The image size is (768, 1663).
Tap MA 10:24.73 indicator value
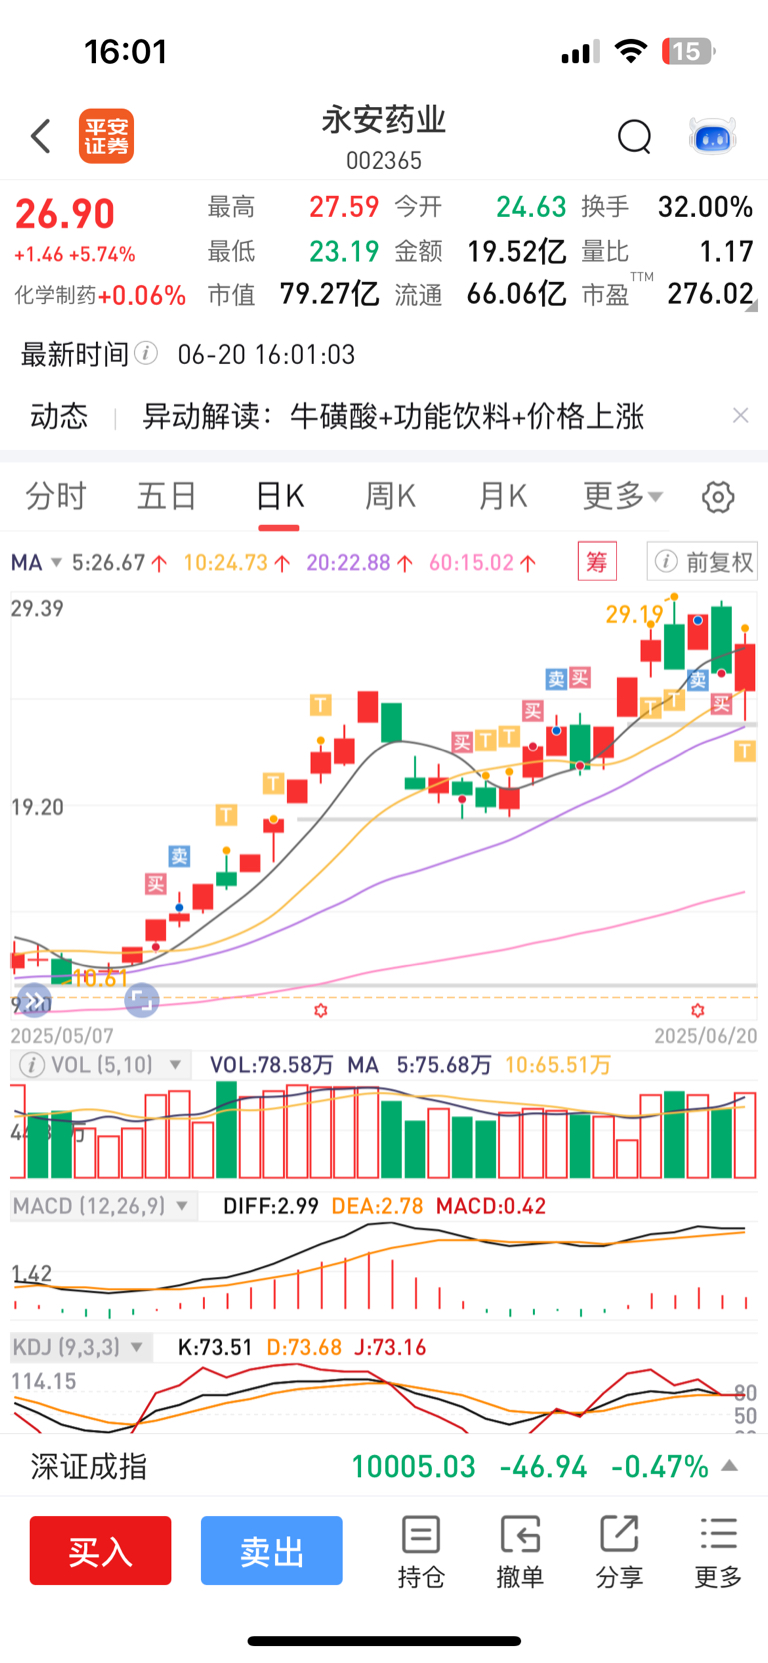(x=237, y=563)
